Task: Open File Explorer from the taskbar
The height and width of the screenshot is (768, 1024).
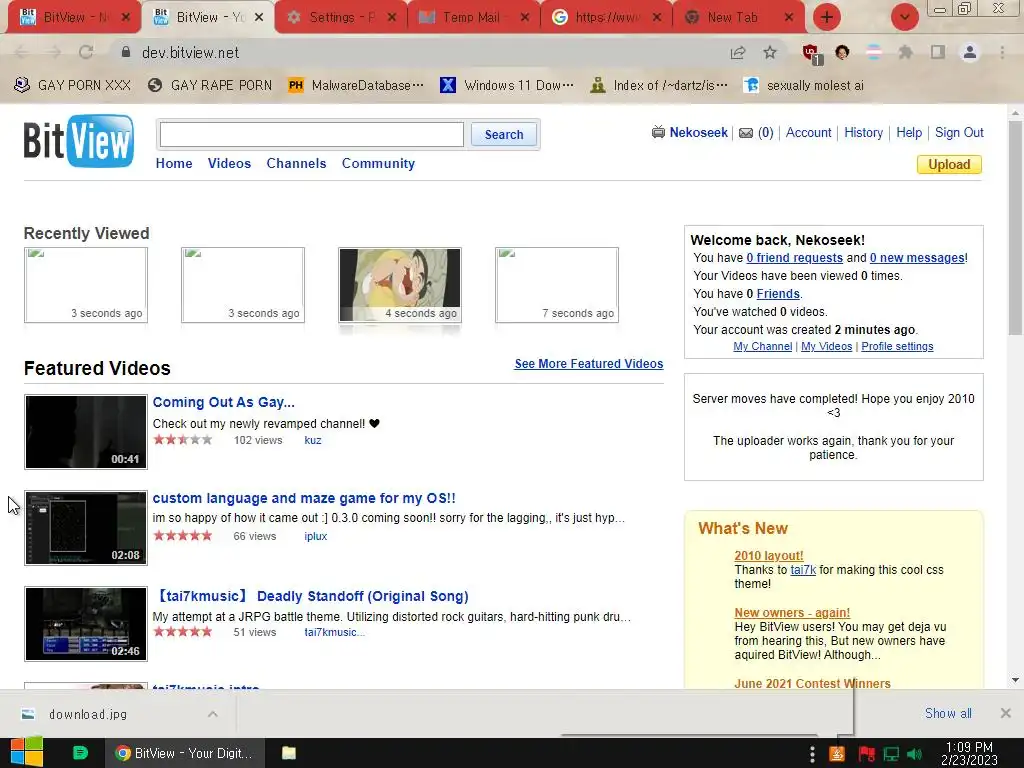Action: click(289, 753)
